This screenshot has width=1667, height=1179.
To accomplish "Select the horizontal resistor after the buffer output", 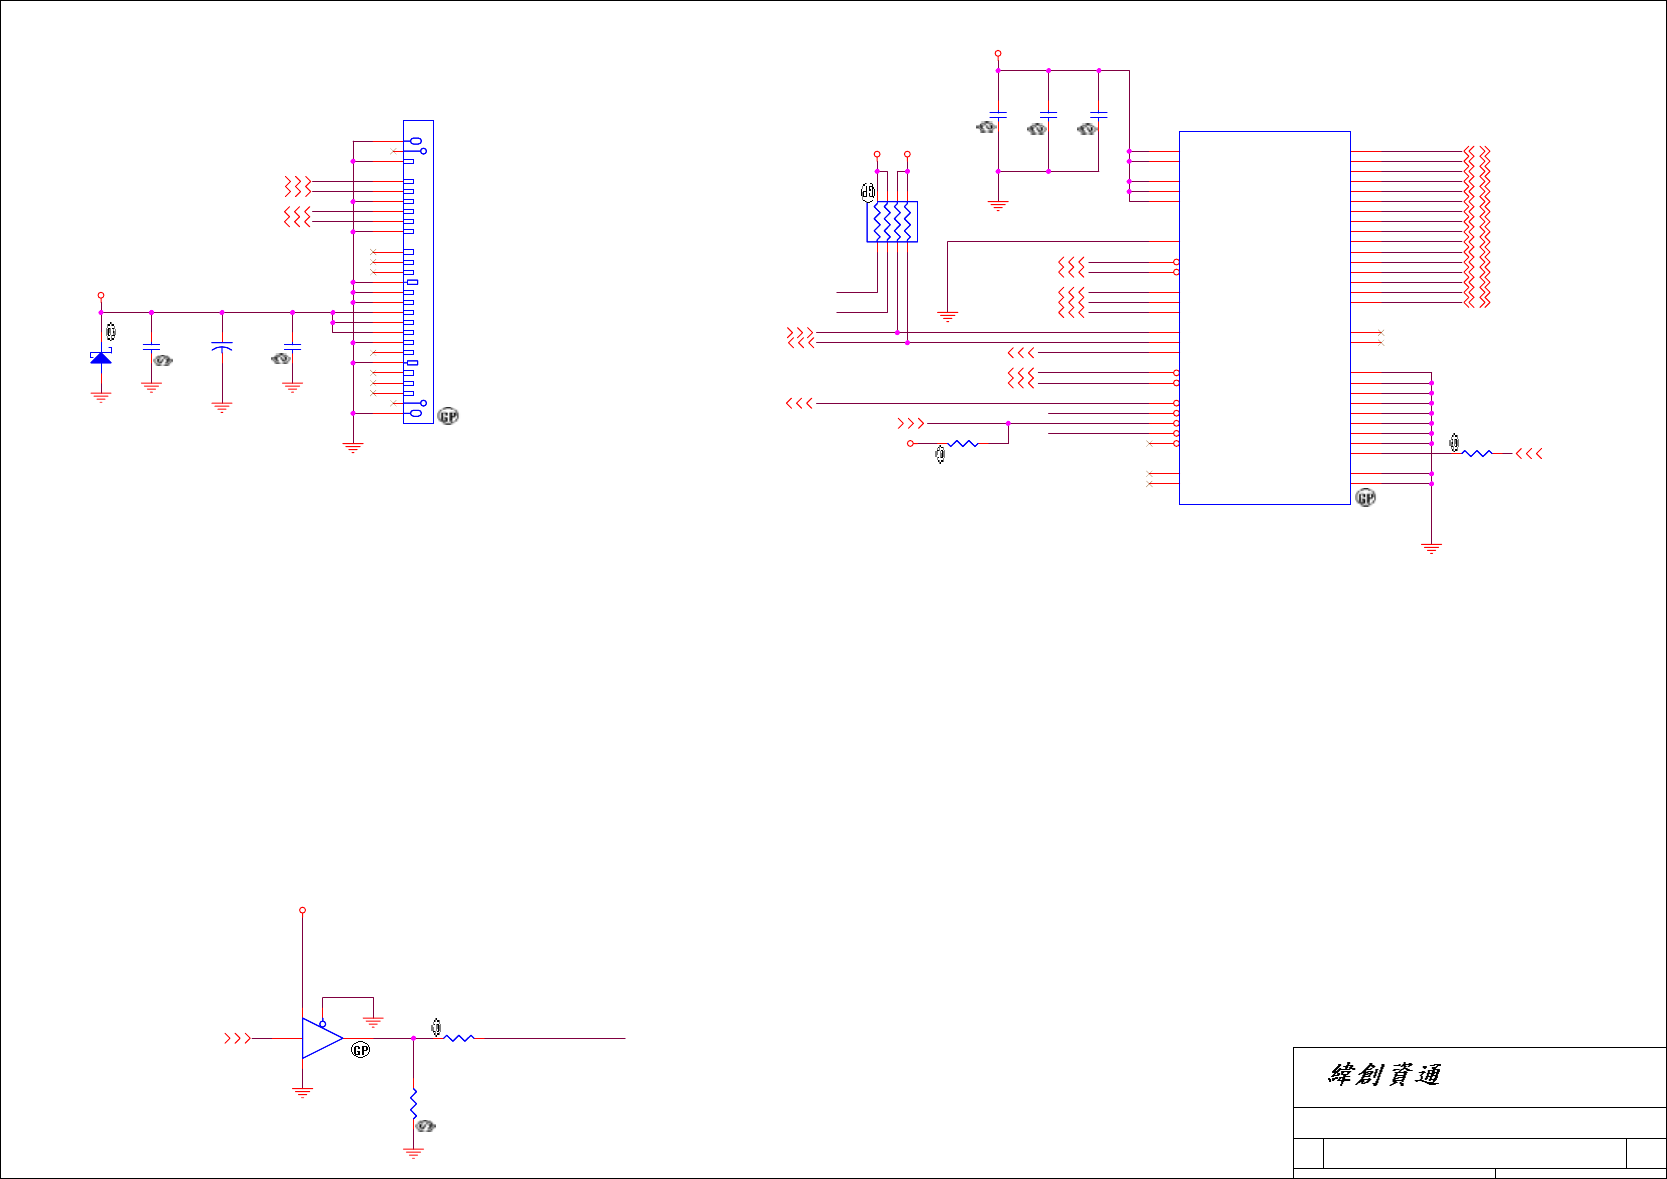I will (x=459, y=1039).
